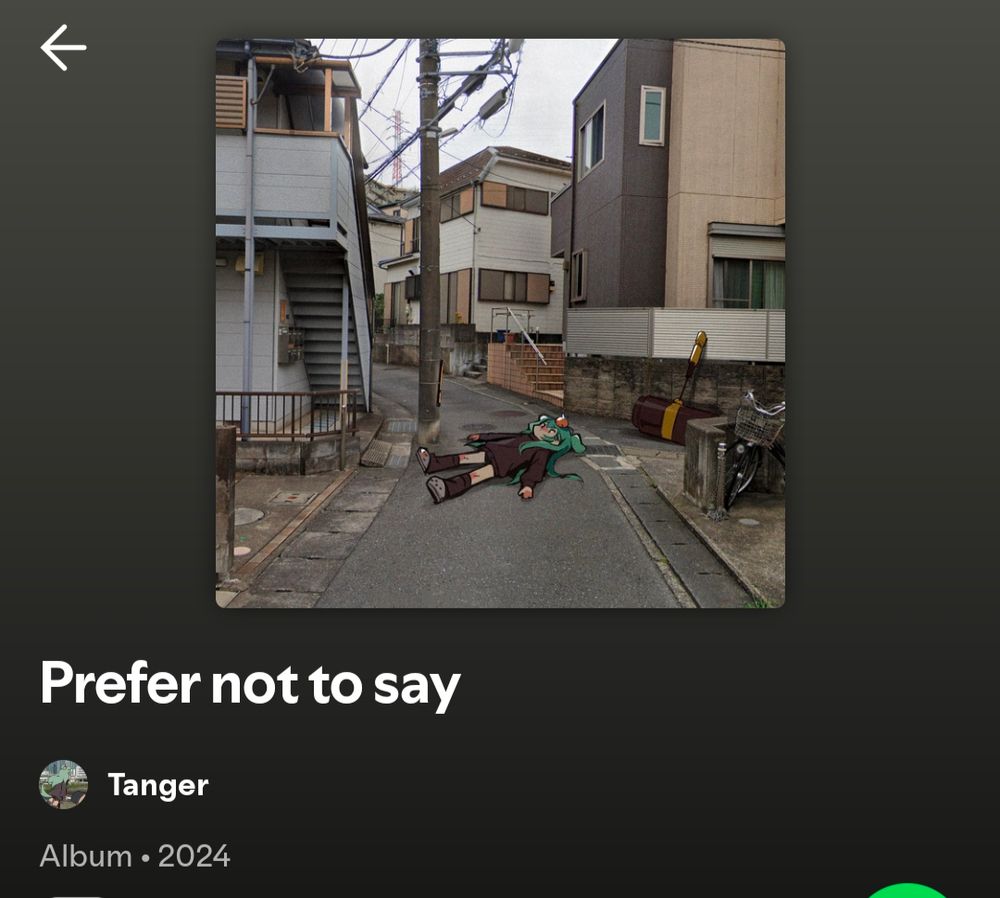Image resolution: width=1000 pixels, height=898 pixels.
Task: Tap the artist name Tanger
Action: [158, 785]
